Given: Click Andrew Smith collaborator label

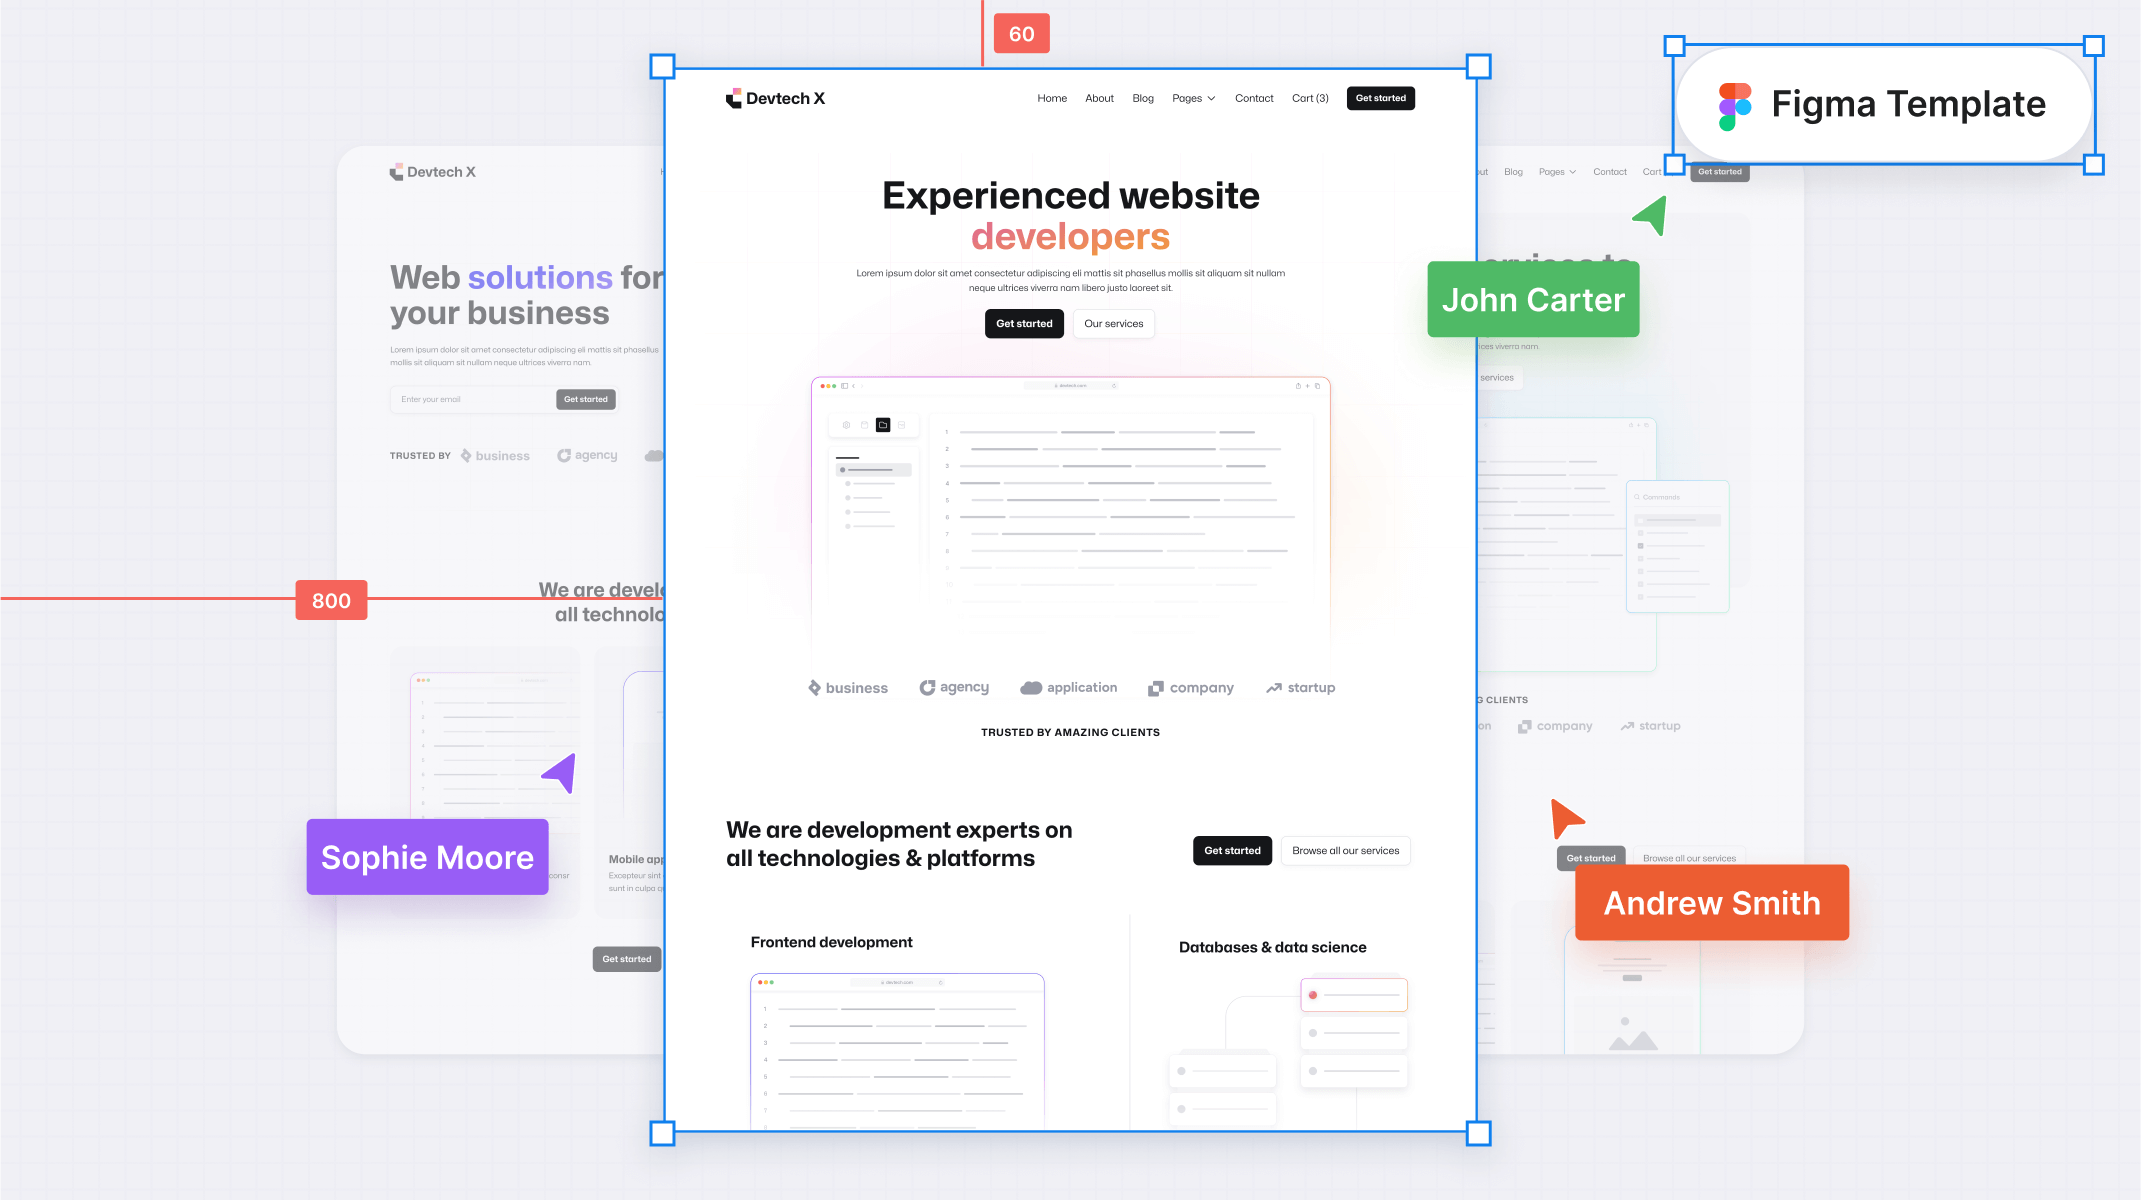Looking at the screenshot, I should (x=1712, y=903).
